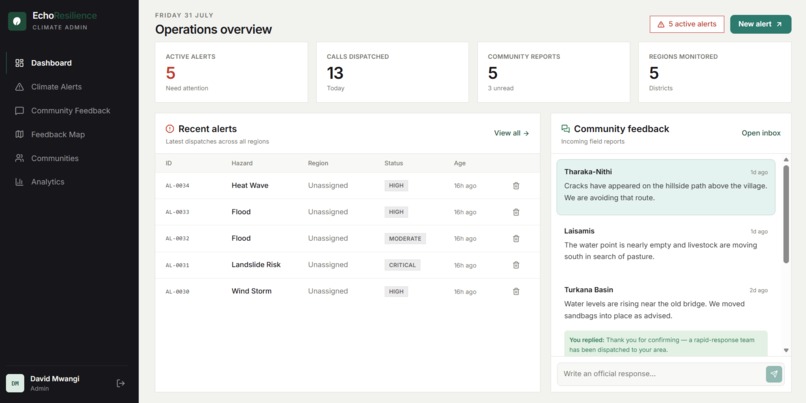The image size is (806, 403).
Task: Click the logout icon next to David Mwangi
Action: point(121,383)
